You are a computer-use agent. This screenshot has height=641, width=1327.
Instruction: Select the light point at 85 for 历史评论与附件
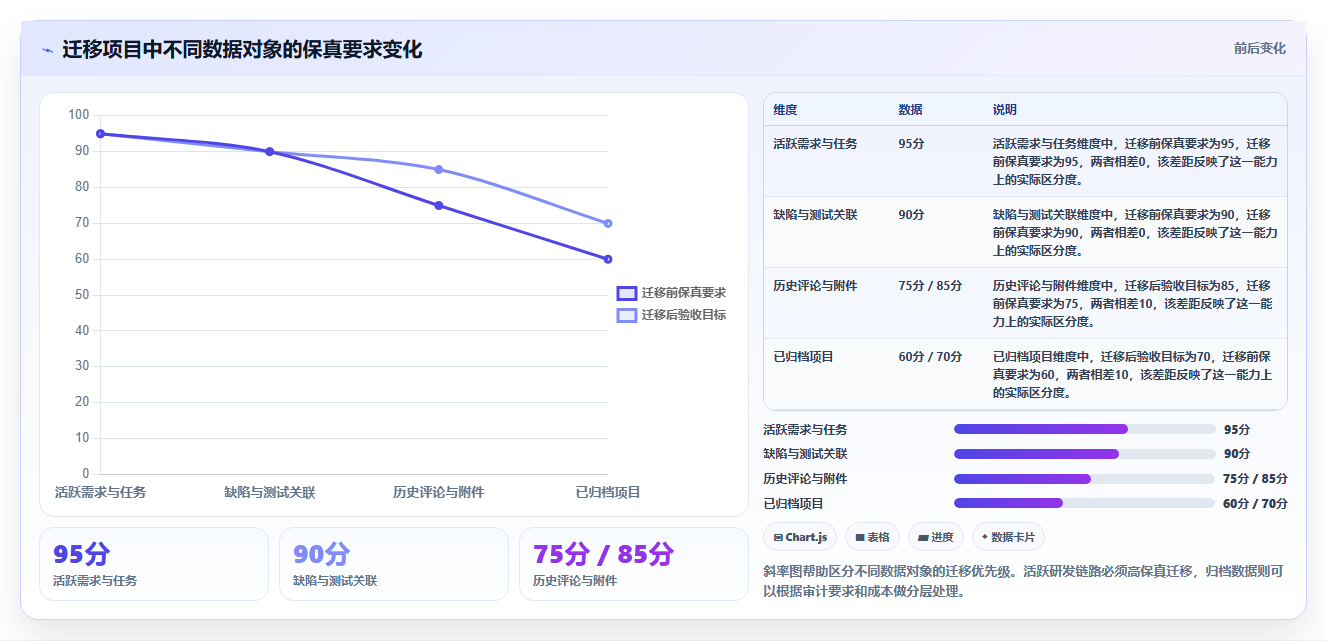(439, 170)
